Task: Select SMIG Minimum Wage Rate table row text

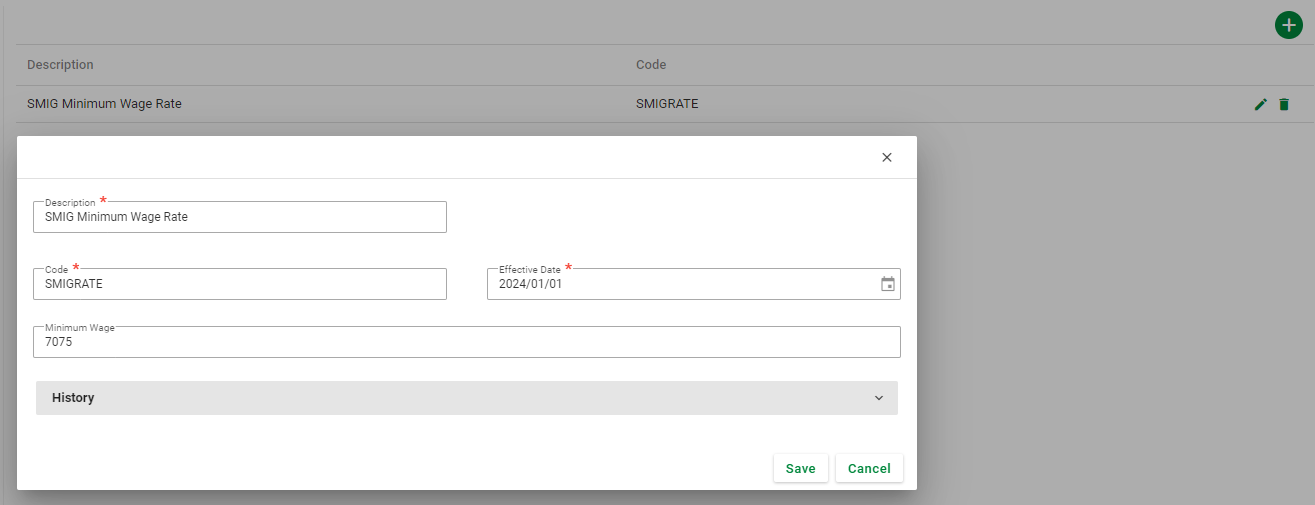Action: (x=104, y=103)
